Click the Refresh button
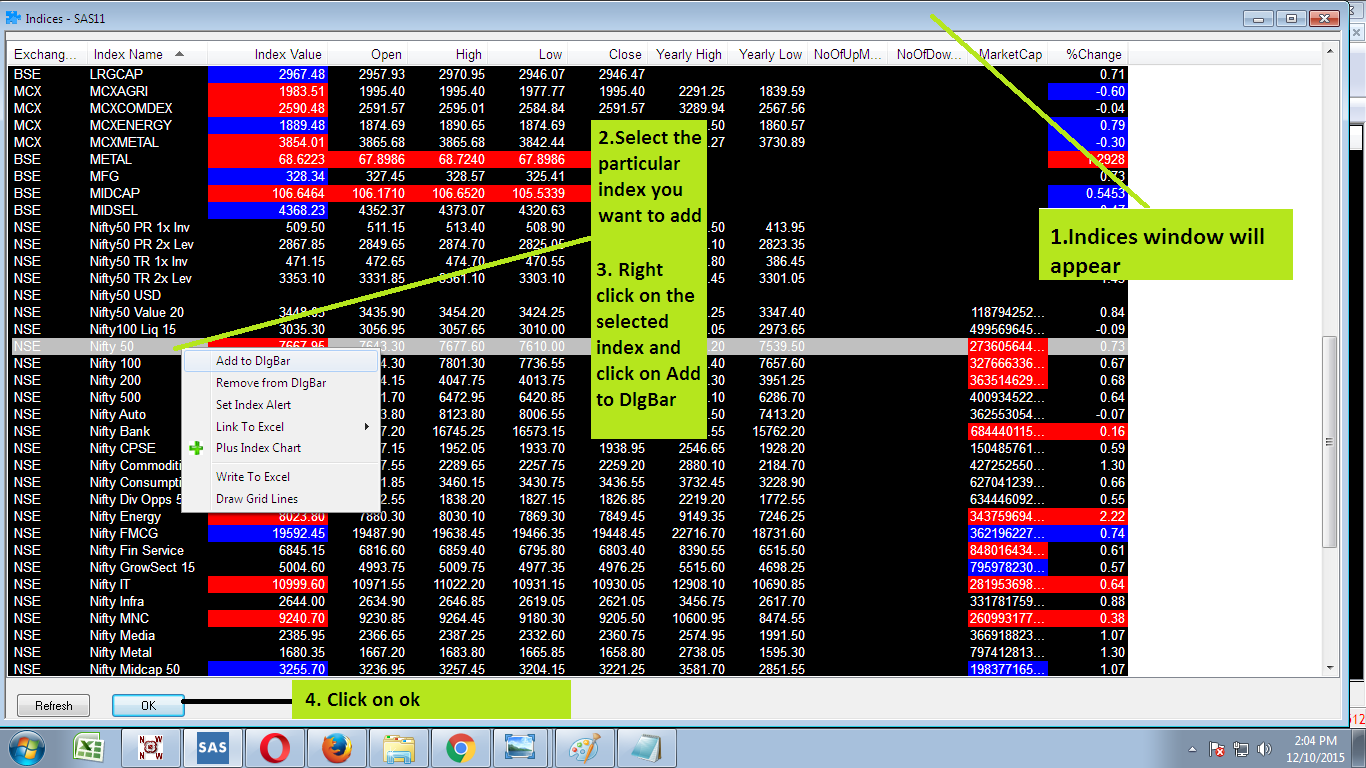 pos(54,705)
